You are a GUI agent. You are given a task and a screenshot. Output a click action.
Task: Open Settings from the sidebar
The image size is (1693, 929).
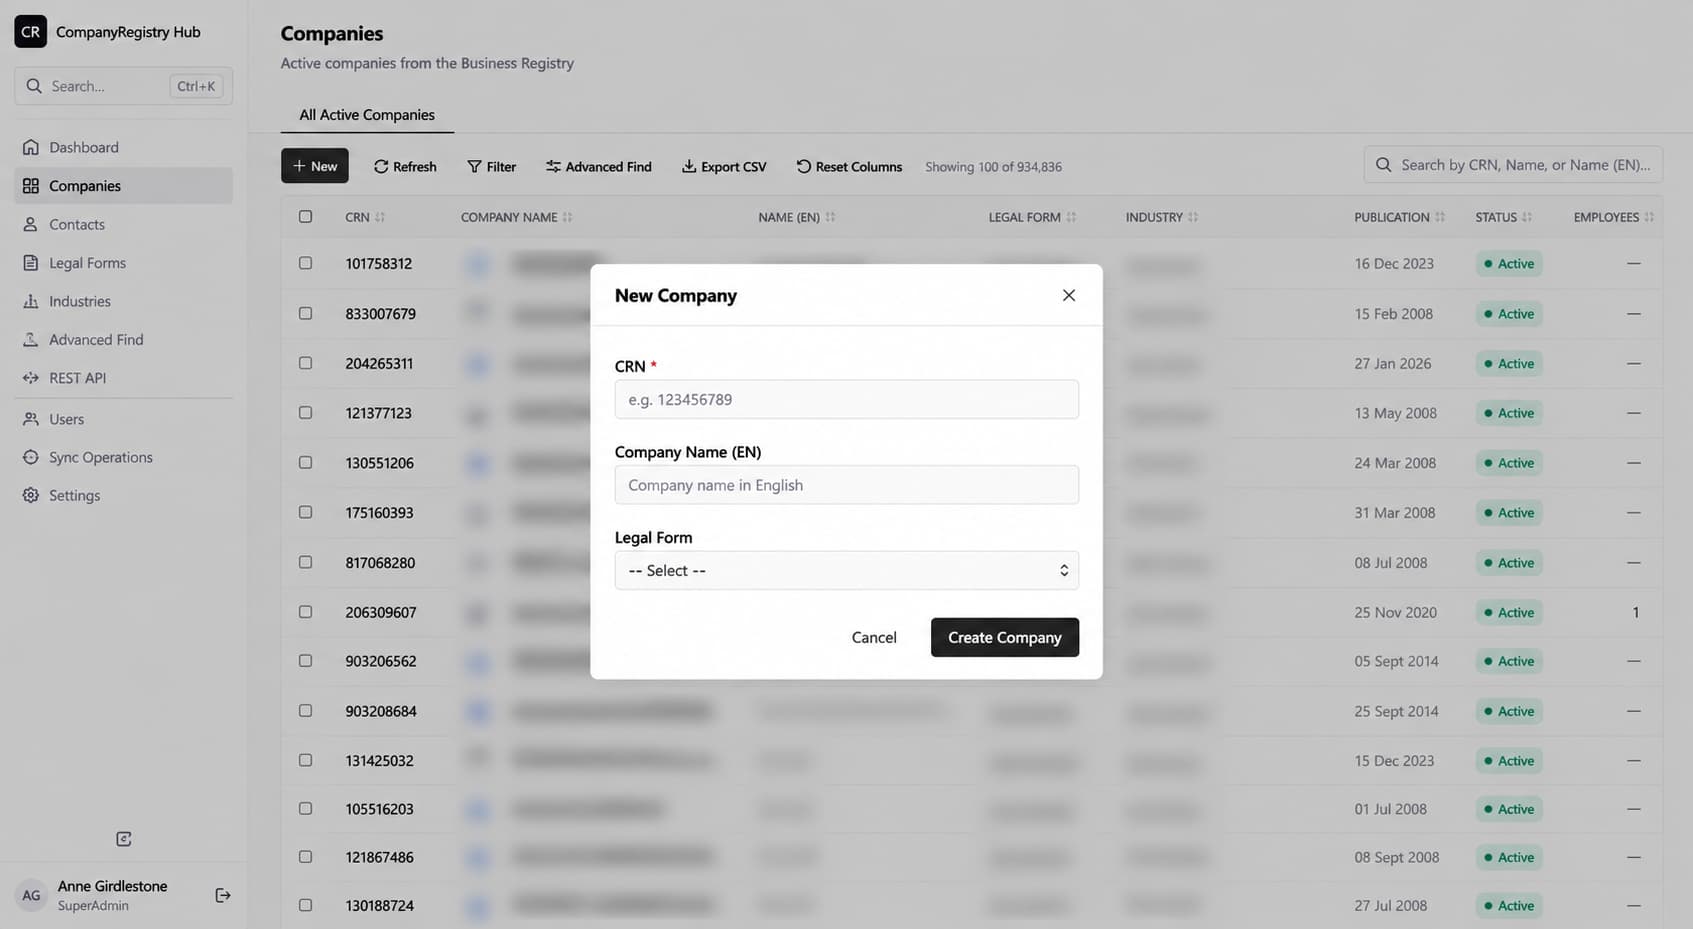pyautogui.click(x=123, y=495)
